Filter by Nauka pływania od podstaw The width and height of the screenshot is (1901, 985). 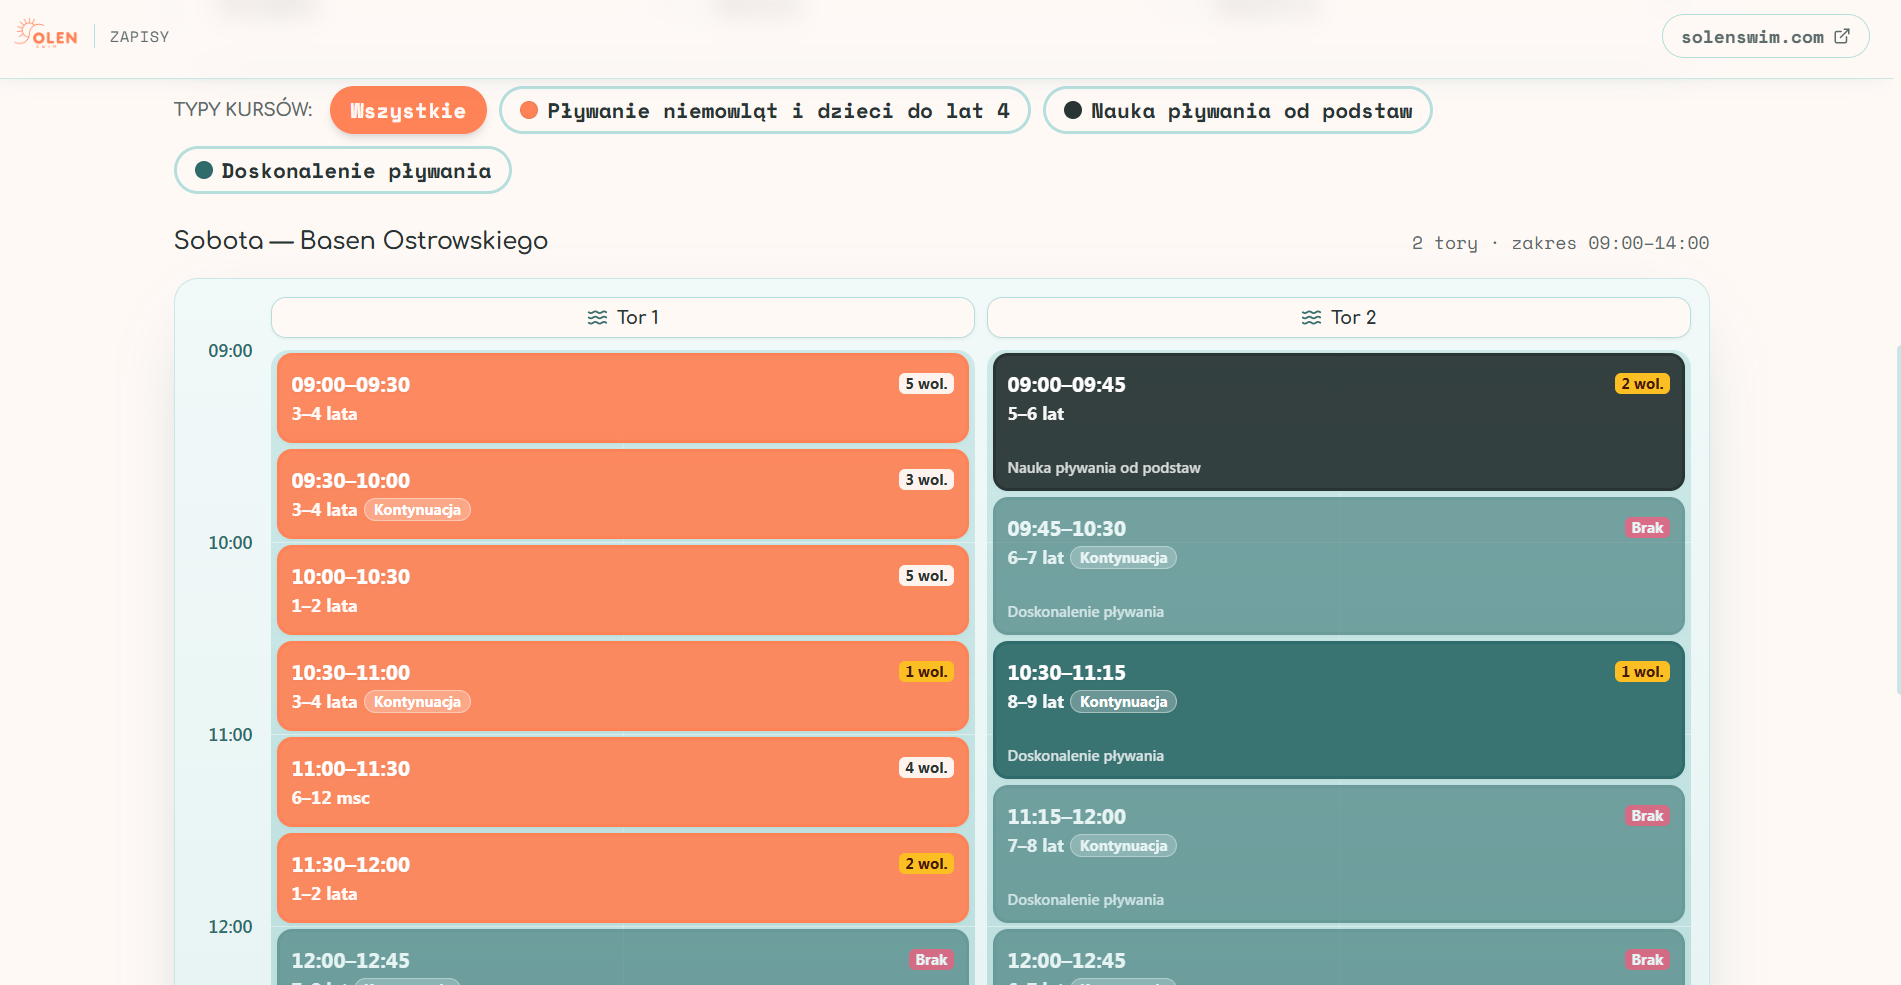[x=1238, y=110]
